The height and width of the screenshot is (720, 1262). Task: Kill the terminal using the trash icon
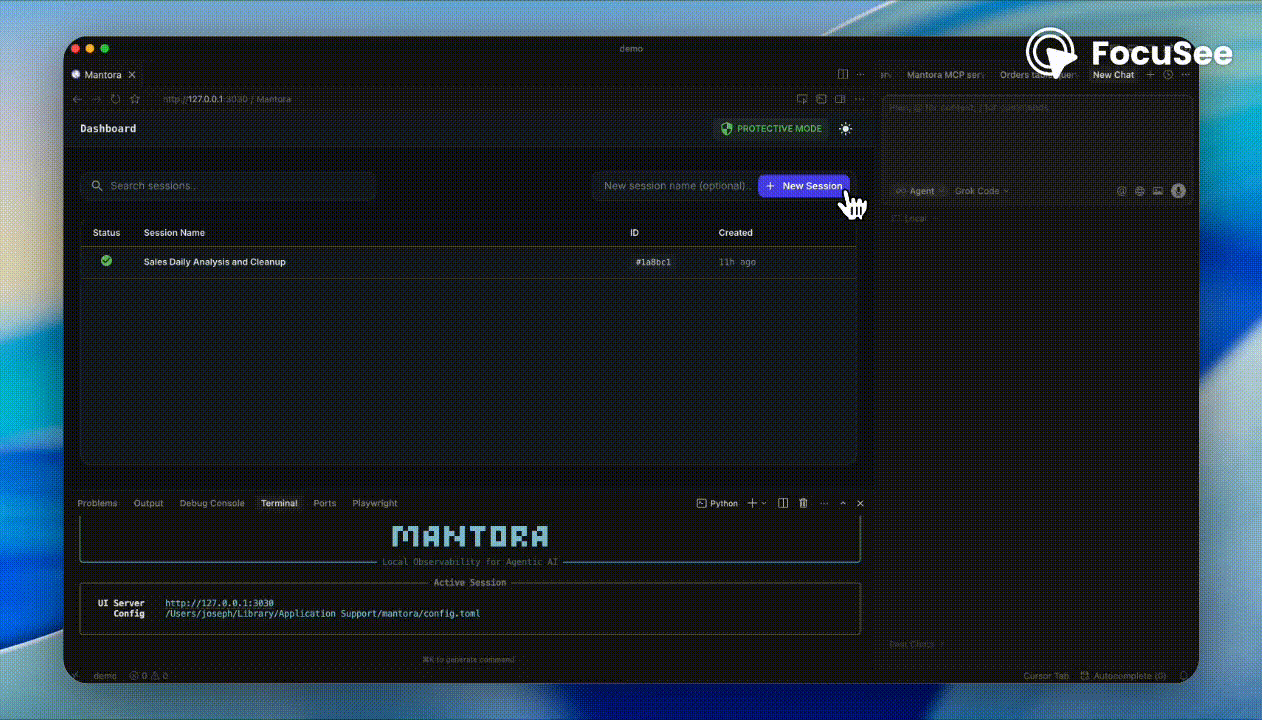803,503
